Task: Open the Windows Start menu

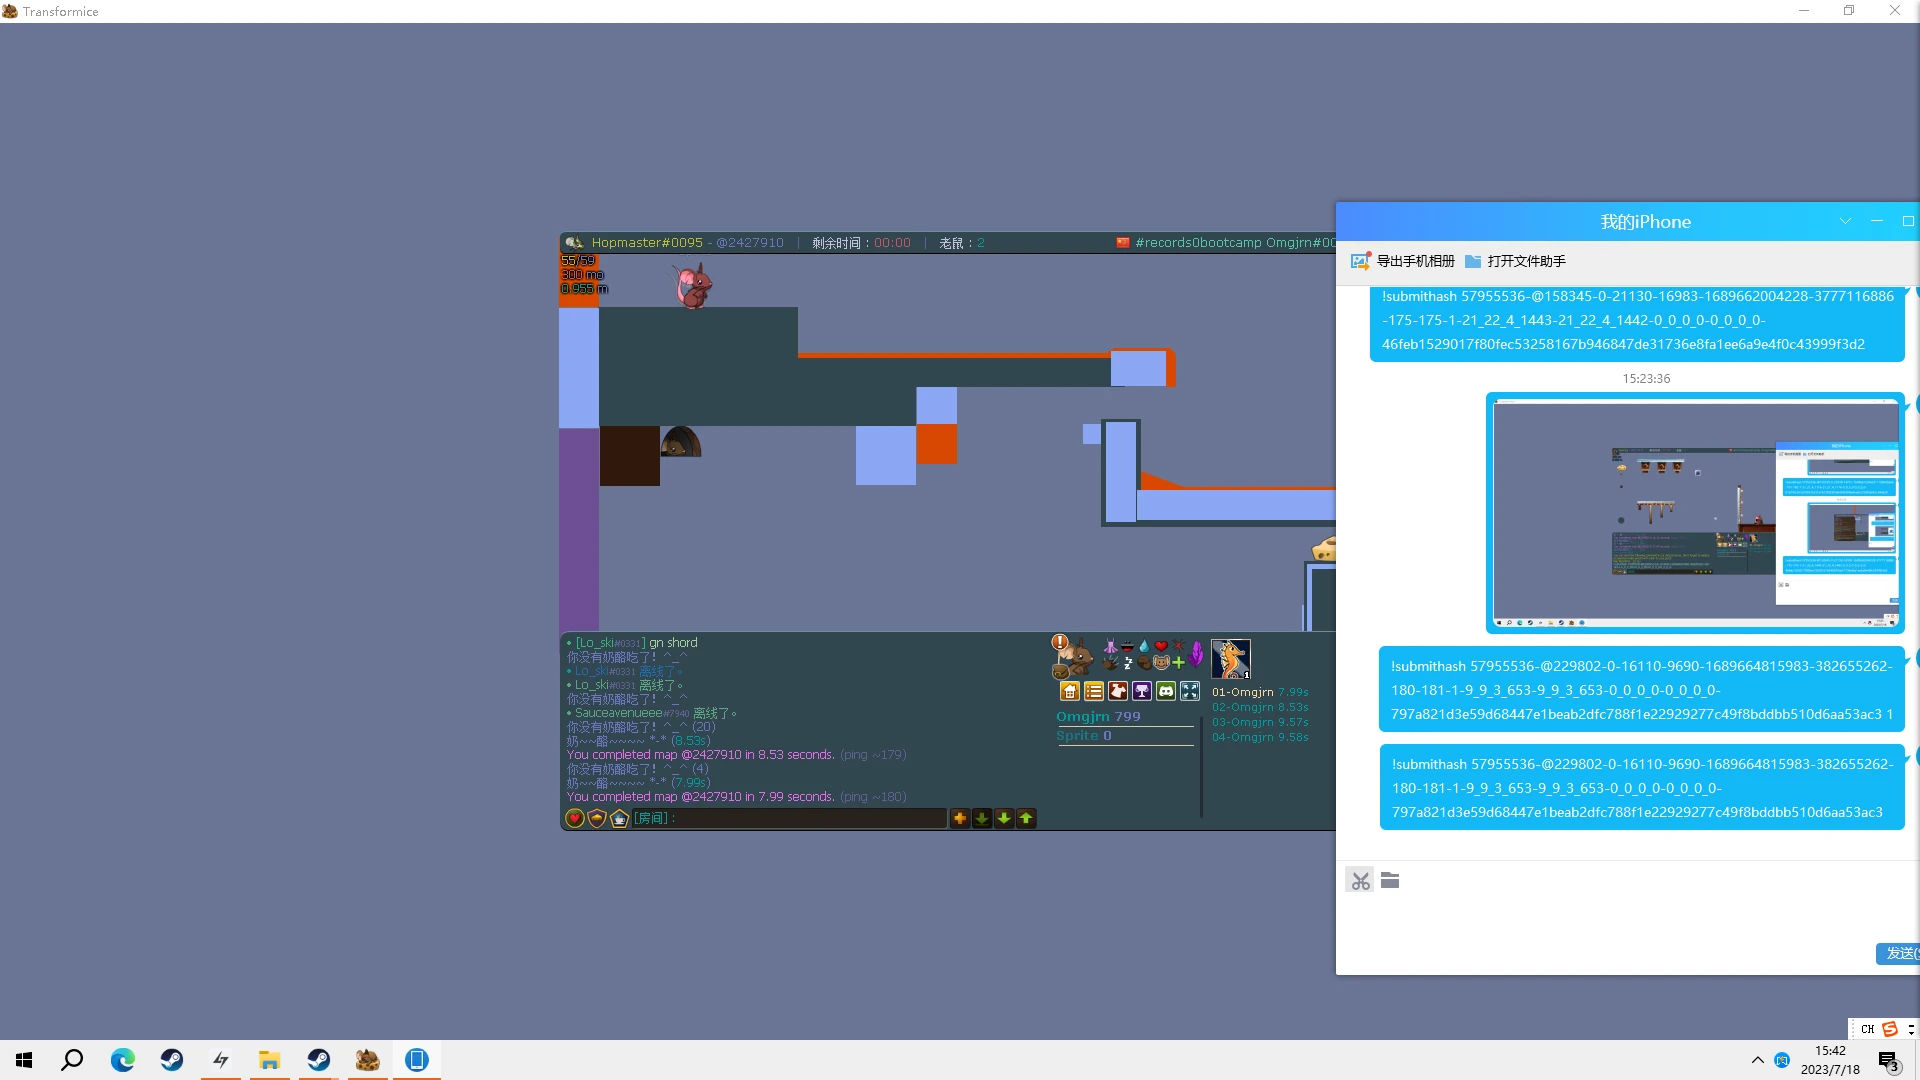Action: coord(24,1060)
